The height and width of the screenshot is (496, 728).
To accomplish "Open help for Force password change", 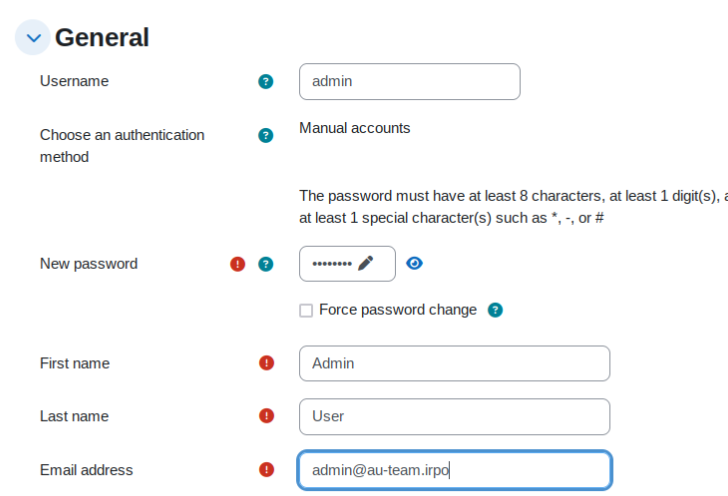I will pyautogui.click(x=495, y=310).
